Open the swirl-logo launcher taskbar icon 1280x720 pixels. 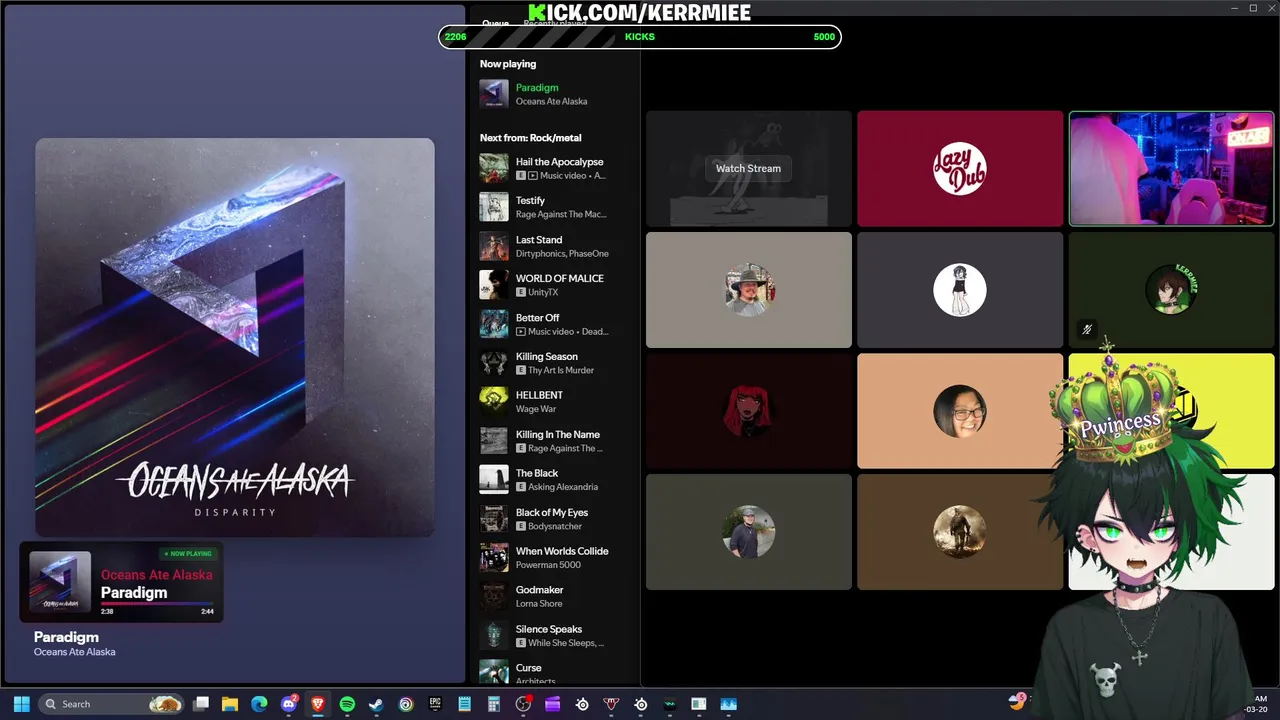[406, 704]
